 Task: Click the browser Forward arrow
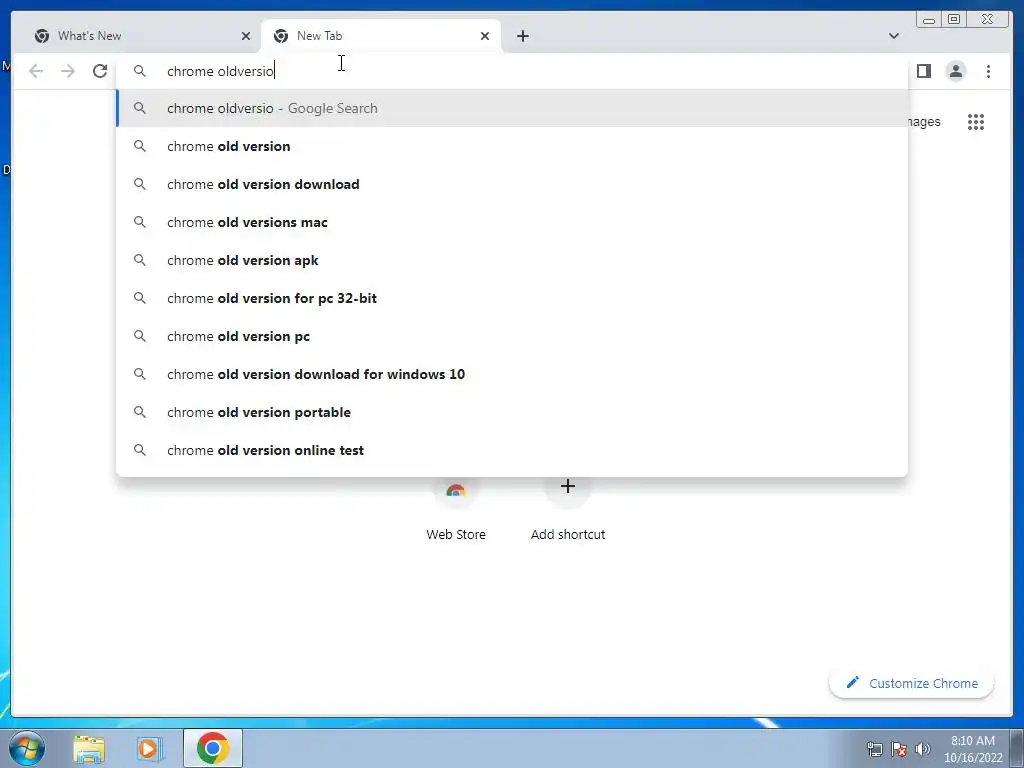(x=68, y=71)
